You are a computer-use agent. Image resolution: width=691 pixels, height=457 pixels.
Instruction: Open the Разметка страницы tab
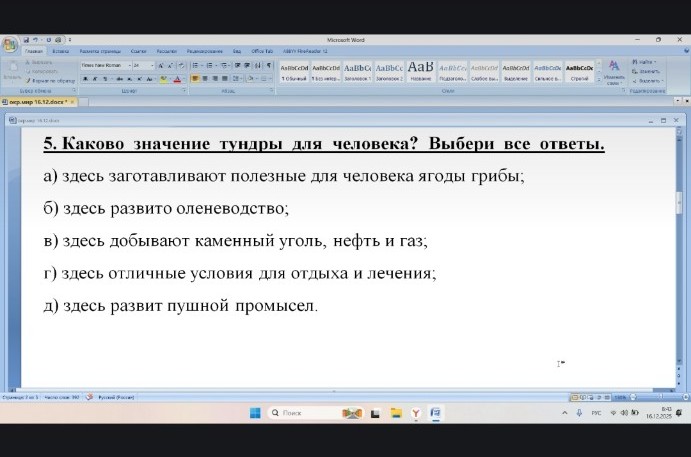tap(100, 51)
